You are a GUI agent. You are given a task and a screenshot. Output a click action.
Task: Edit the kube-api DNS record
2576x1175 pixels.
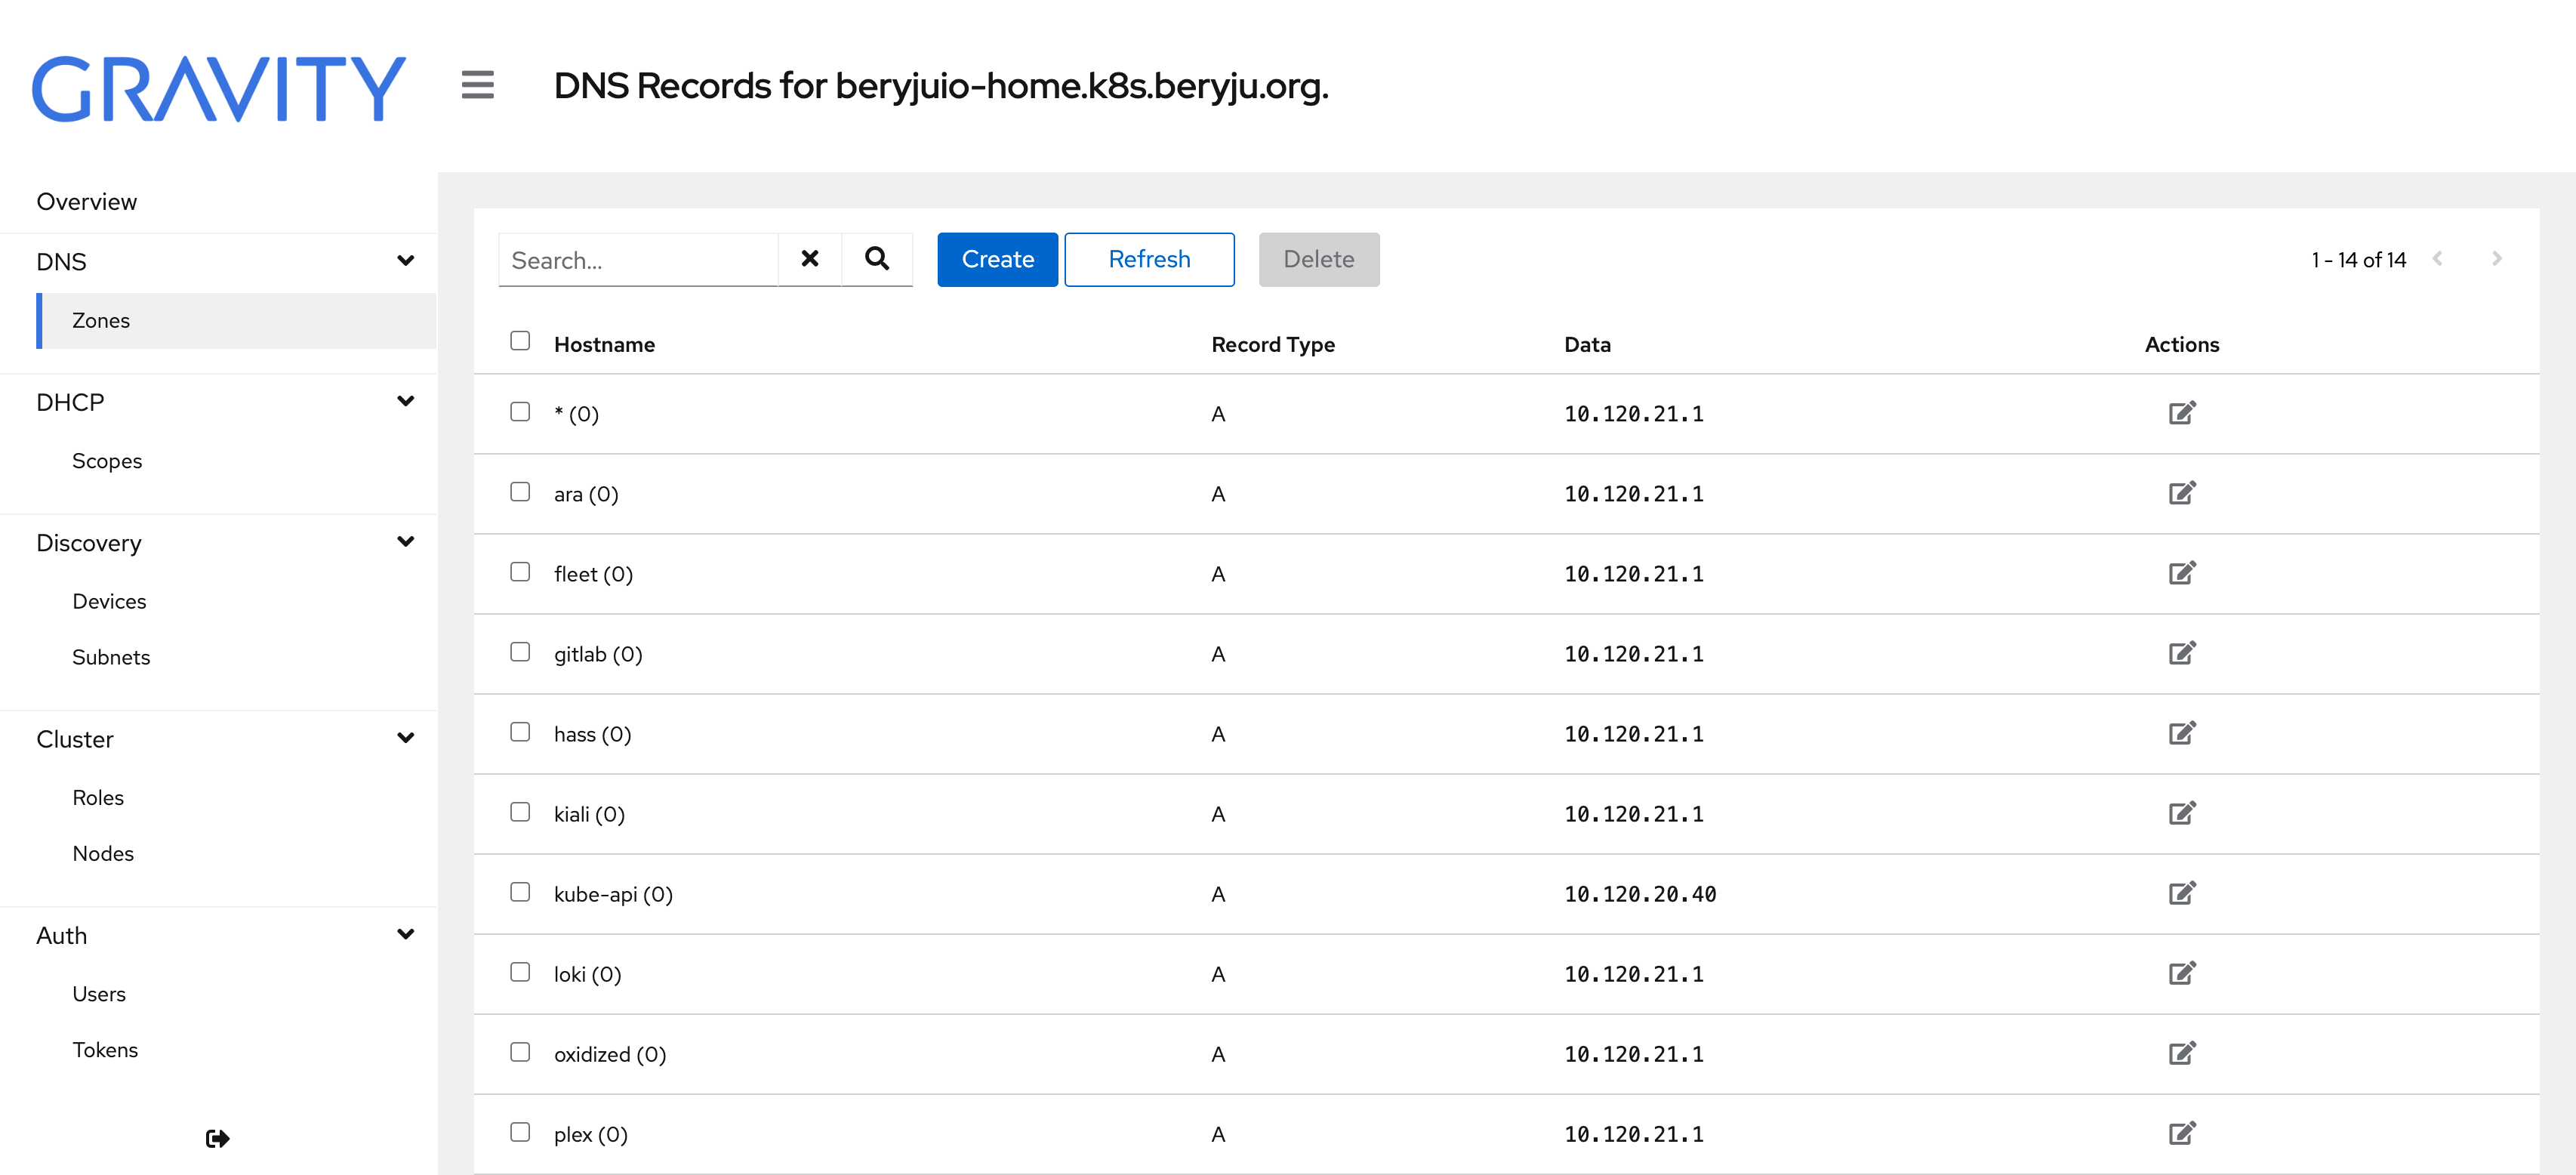tap(2181, 893)
